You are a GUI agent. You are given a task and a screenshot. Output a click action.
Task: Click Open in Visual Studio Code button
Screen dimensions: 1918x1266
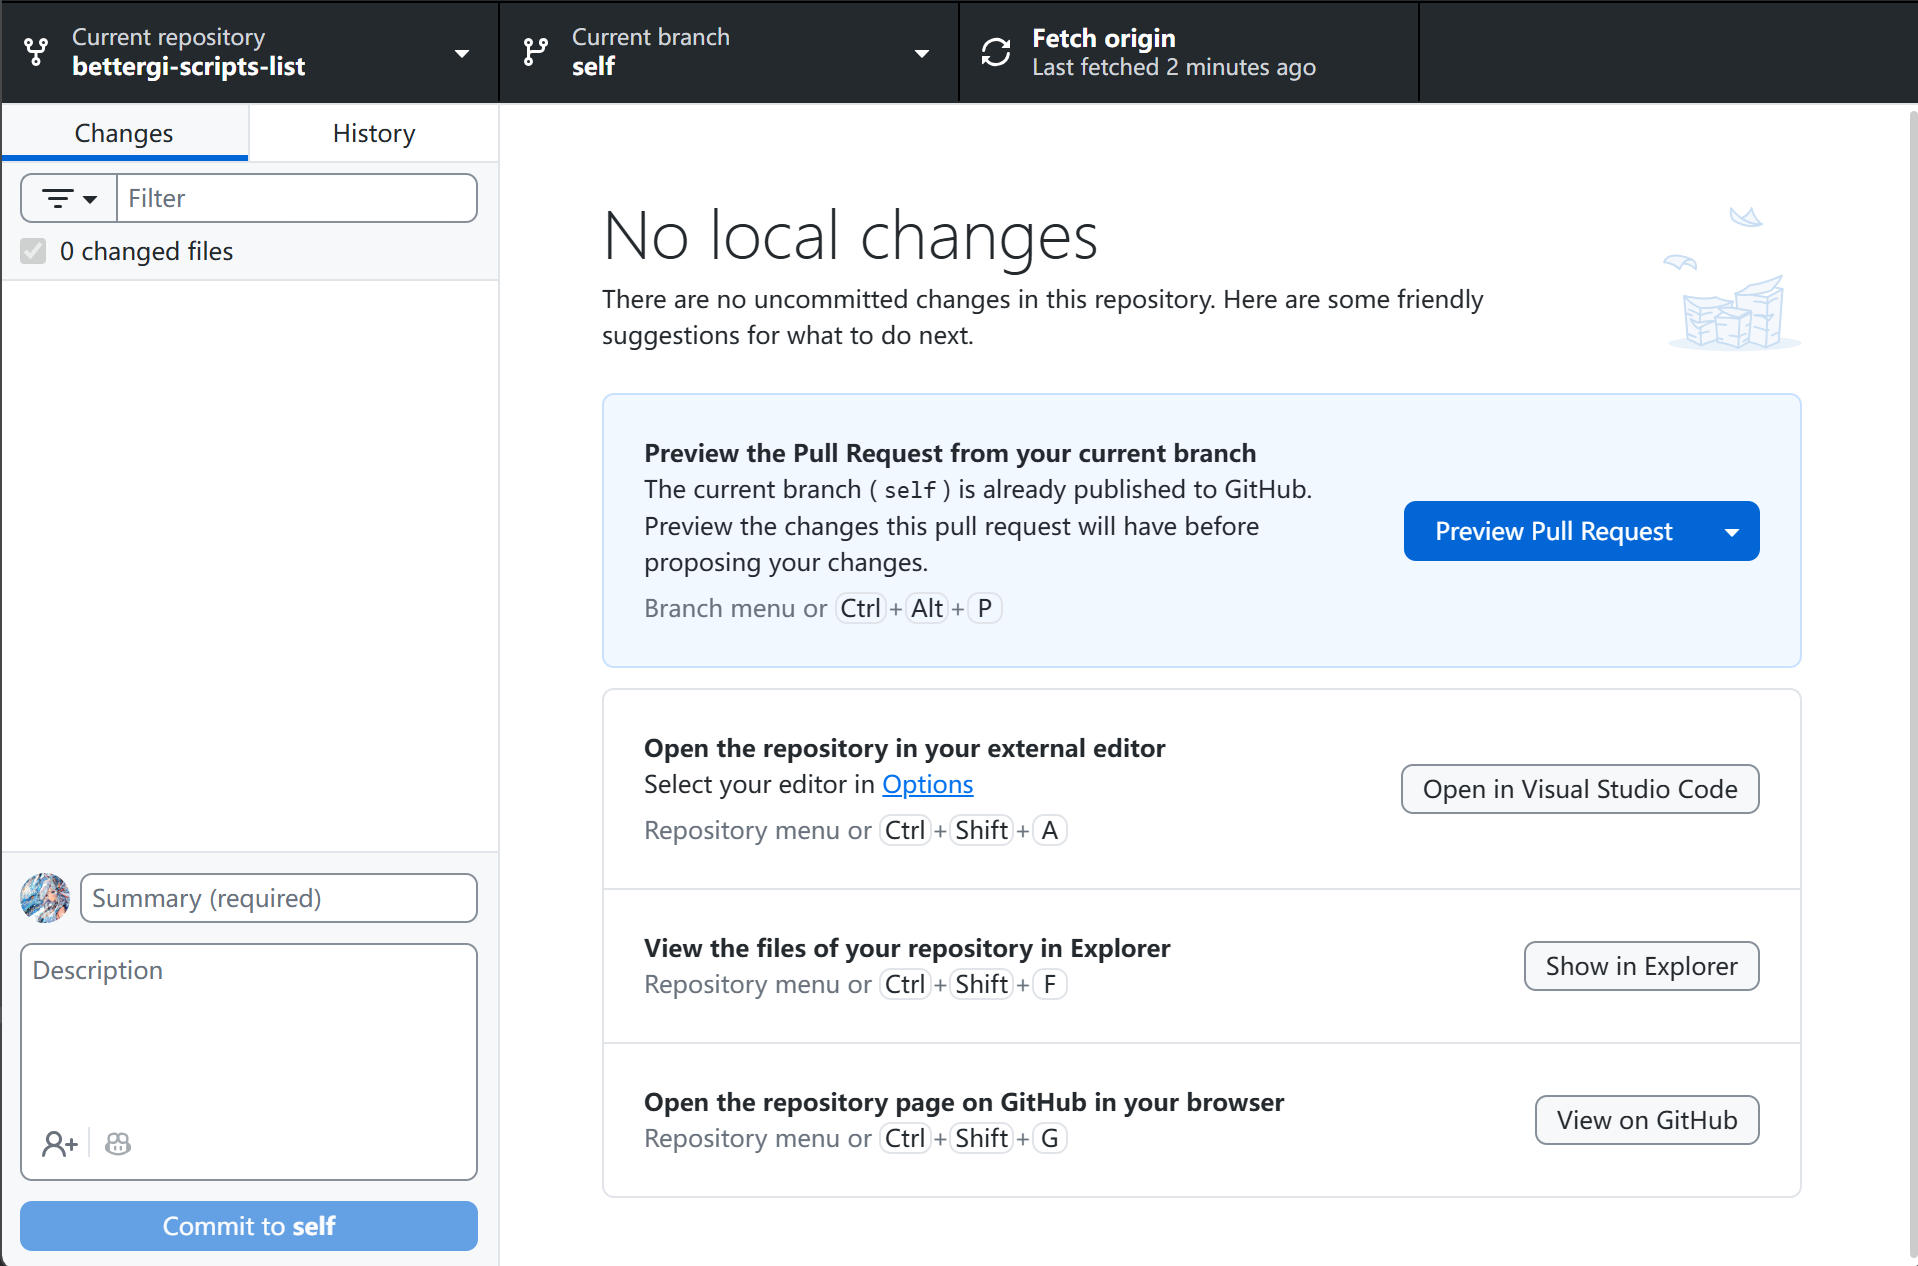1579,789
